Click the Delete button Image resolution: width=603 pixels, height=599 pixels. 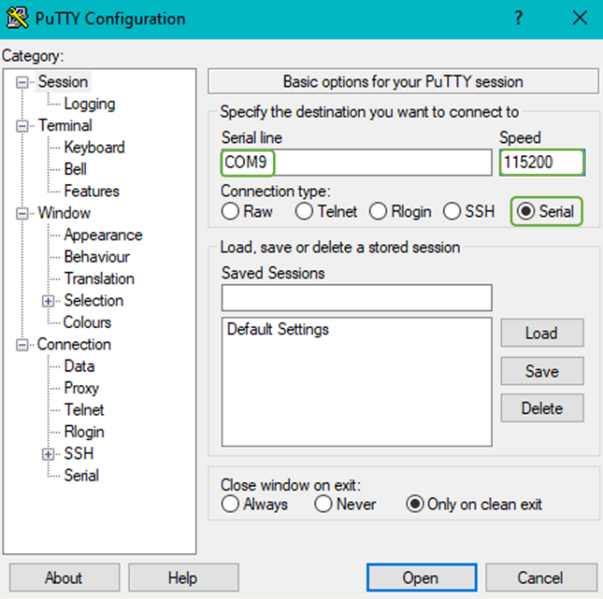point(542,408)
